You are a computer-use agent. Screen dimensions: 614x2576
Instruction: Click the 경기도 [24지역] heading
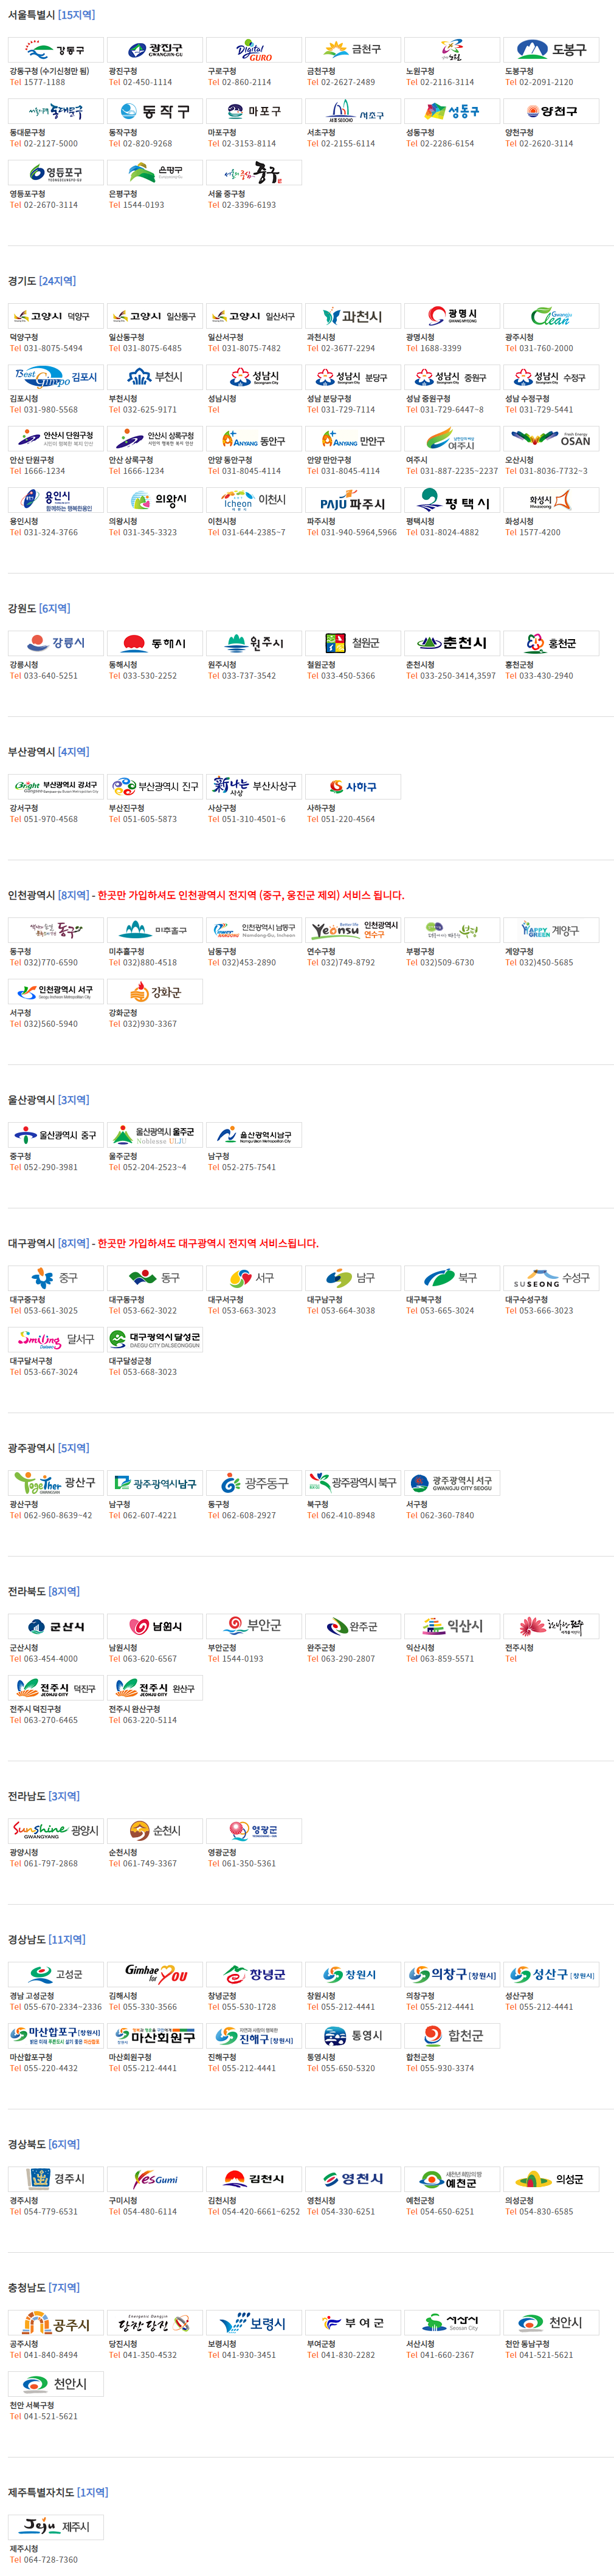(42, 281)
